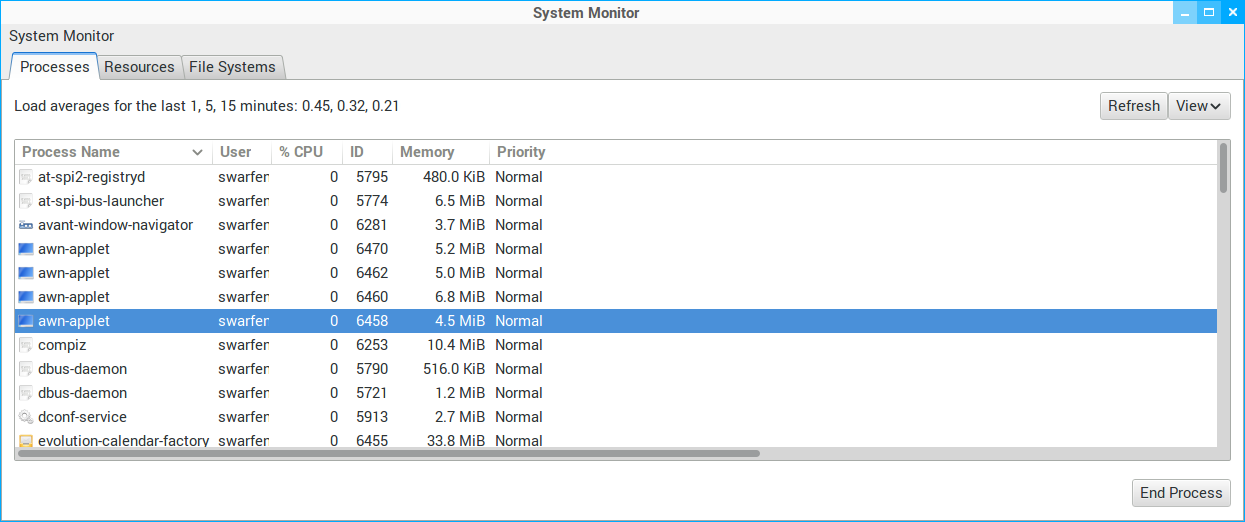This screenshot has width=1245, height=522.
Task: Click the horizontal scrollbar of process list
Action: coord(389,453)
